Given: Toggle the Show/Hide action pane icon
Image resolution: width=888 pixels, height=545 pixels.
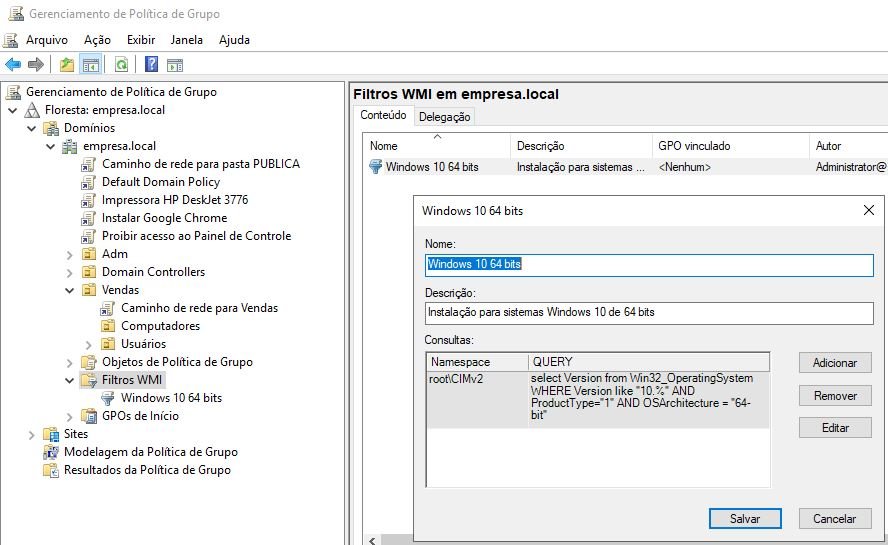Looking at the screenshot, I should 175,65.
